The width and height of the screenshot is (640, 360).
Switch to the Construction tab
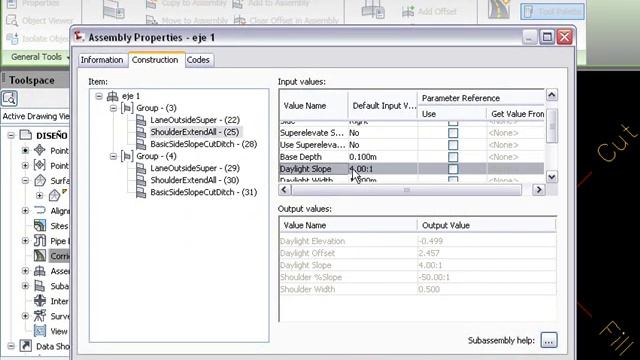155,60
